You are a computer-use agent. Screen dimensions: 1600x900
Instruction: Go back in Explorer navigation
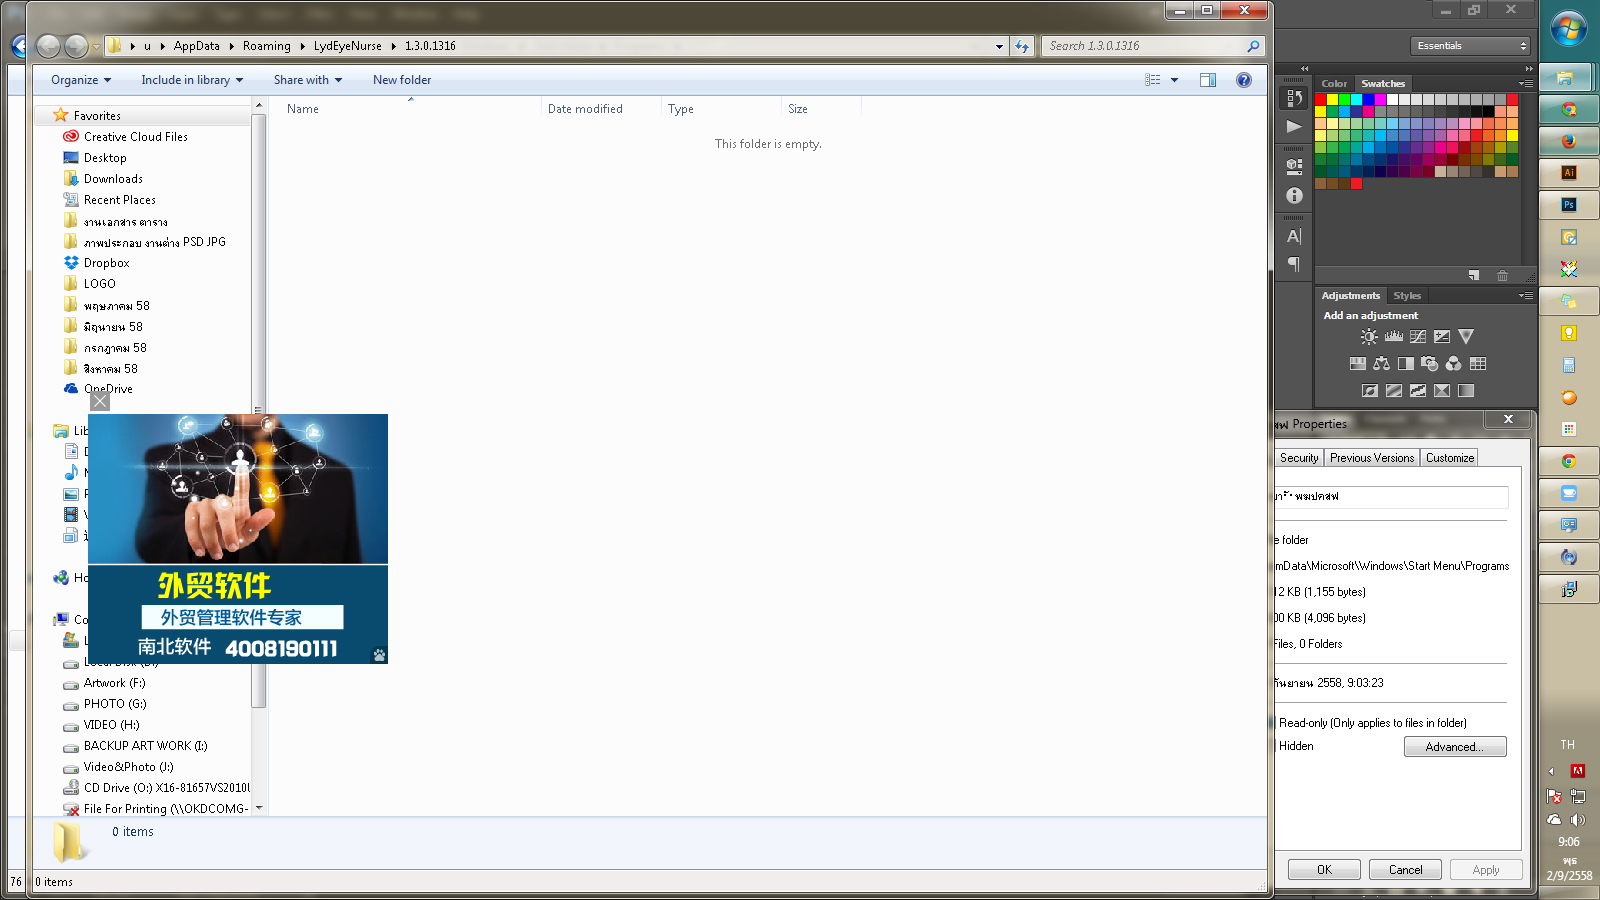pos(47,46)
